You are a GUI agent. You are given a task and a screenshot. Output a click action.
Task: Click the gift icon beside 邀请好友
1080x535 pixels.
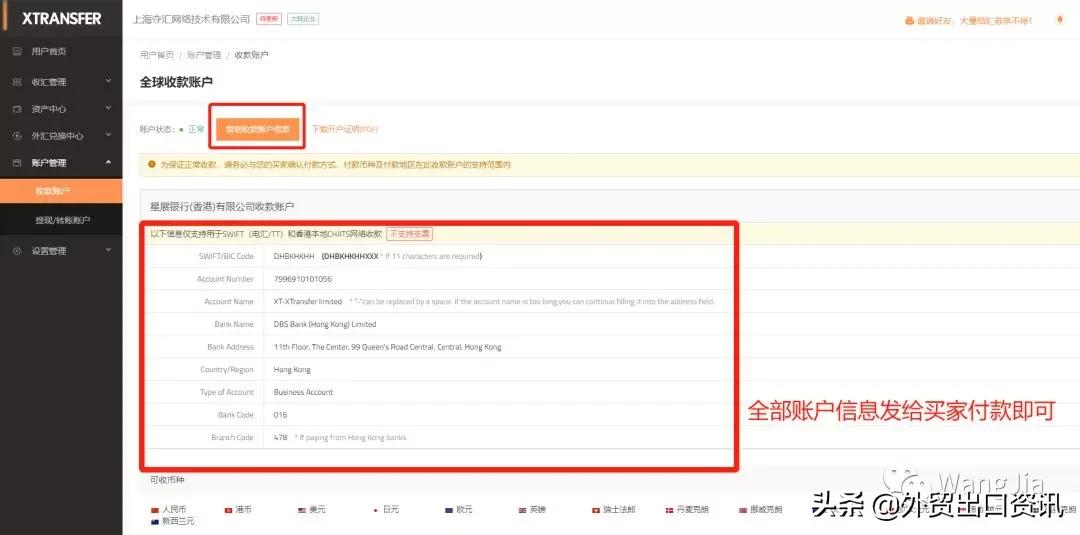909,21
